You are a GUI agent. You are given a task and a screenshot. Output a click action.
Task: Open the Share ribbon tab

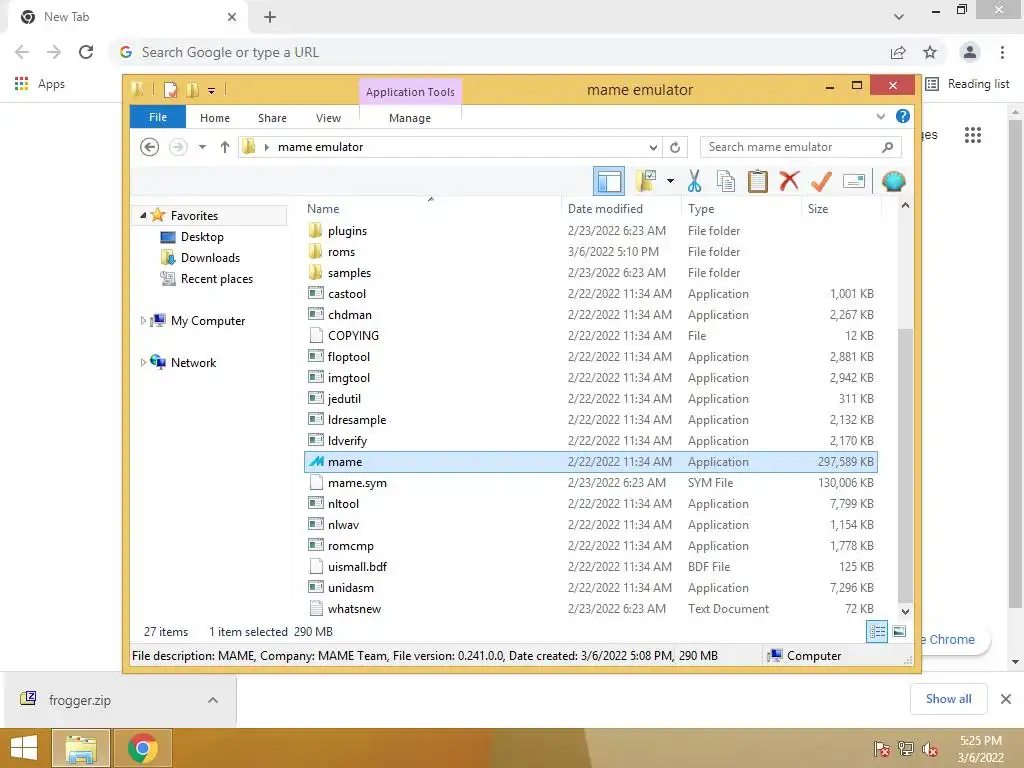coord(272,118)
